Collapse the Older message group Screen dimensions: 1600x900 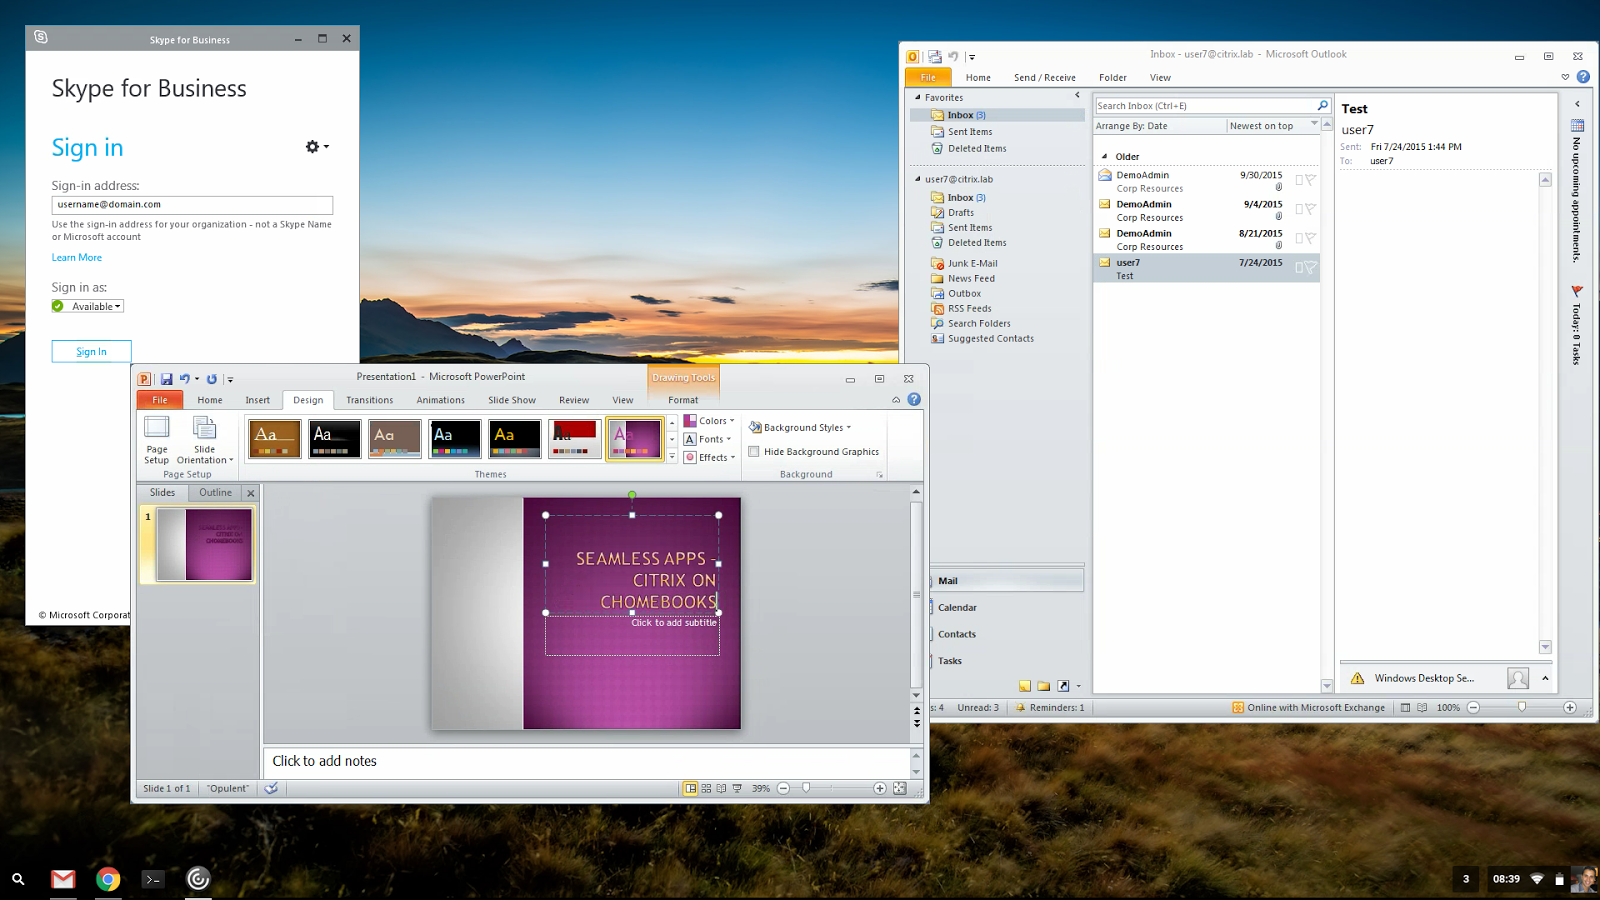(x=1104, y=156)
